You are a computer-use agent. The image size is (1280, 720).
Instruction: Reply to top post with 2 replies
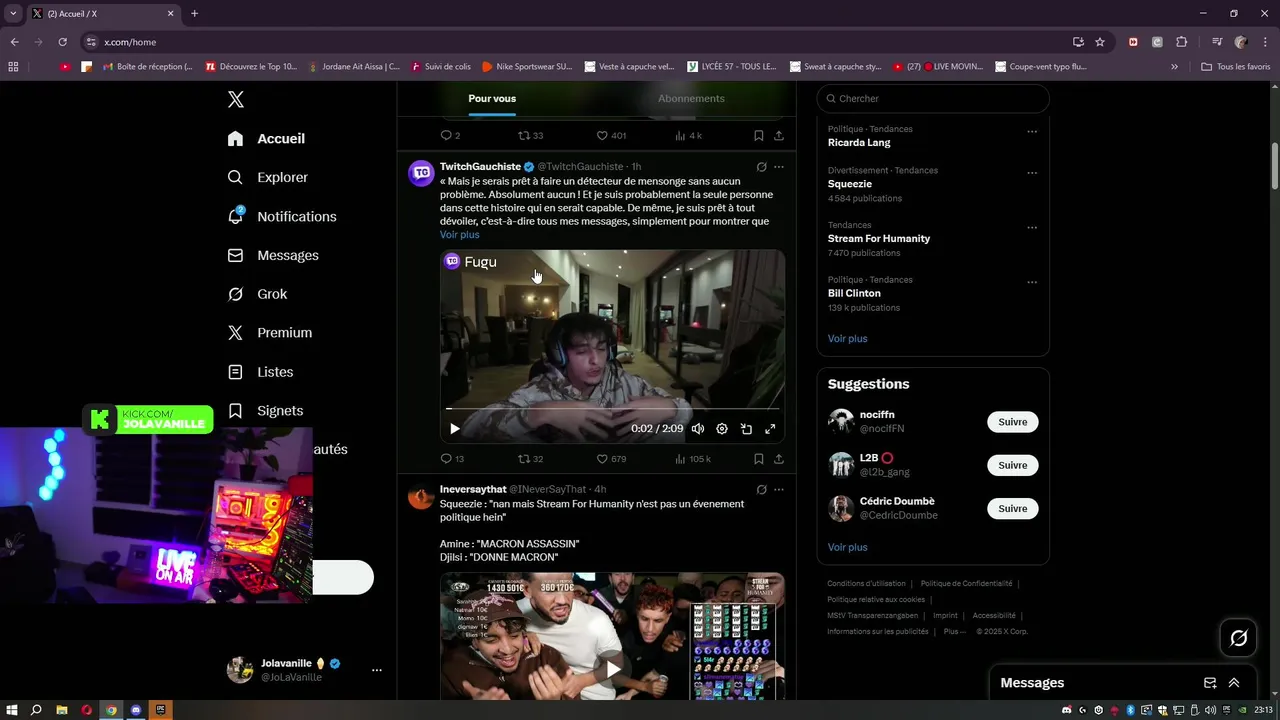tap(450, 136)
